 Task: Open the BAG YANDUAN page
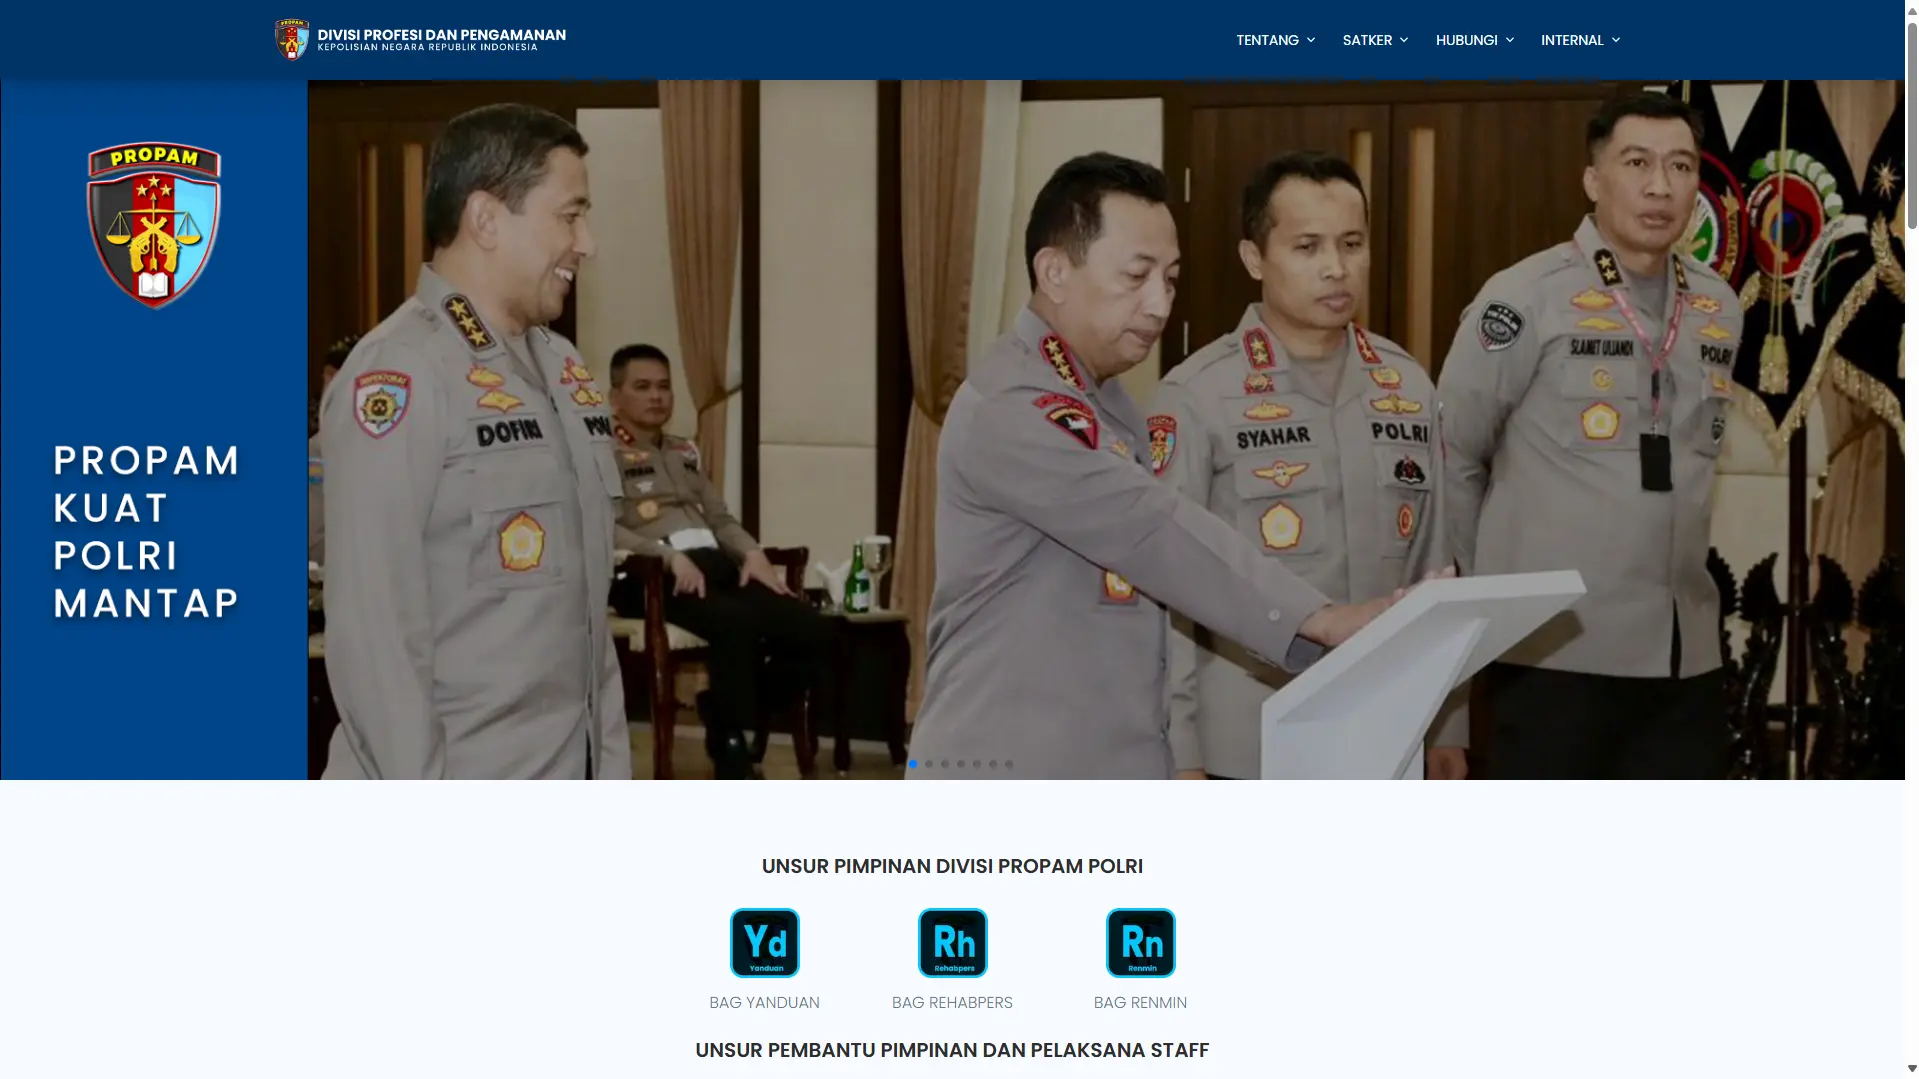[x=764, y=1002]
